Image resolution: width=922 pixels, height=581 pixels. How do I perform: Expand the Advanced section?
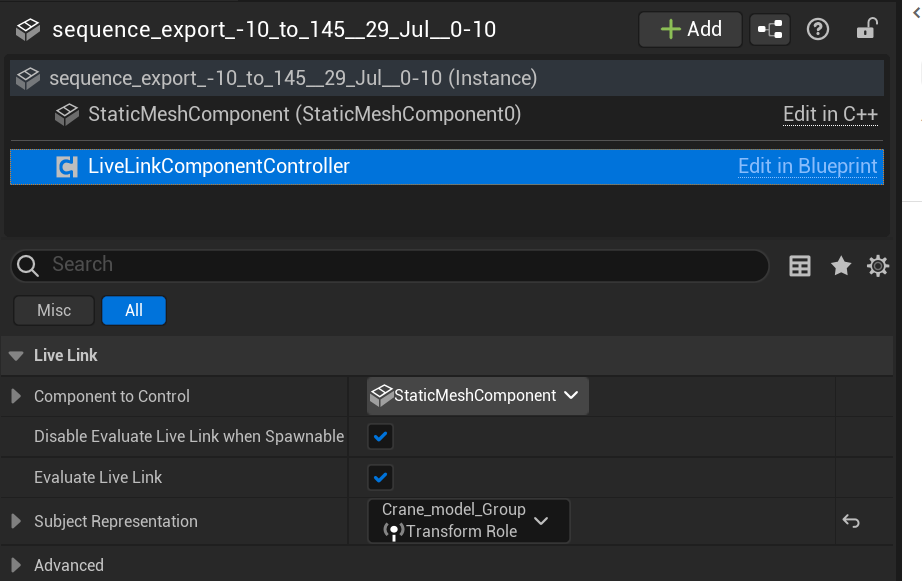[16, 565]
